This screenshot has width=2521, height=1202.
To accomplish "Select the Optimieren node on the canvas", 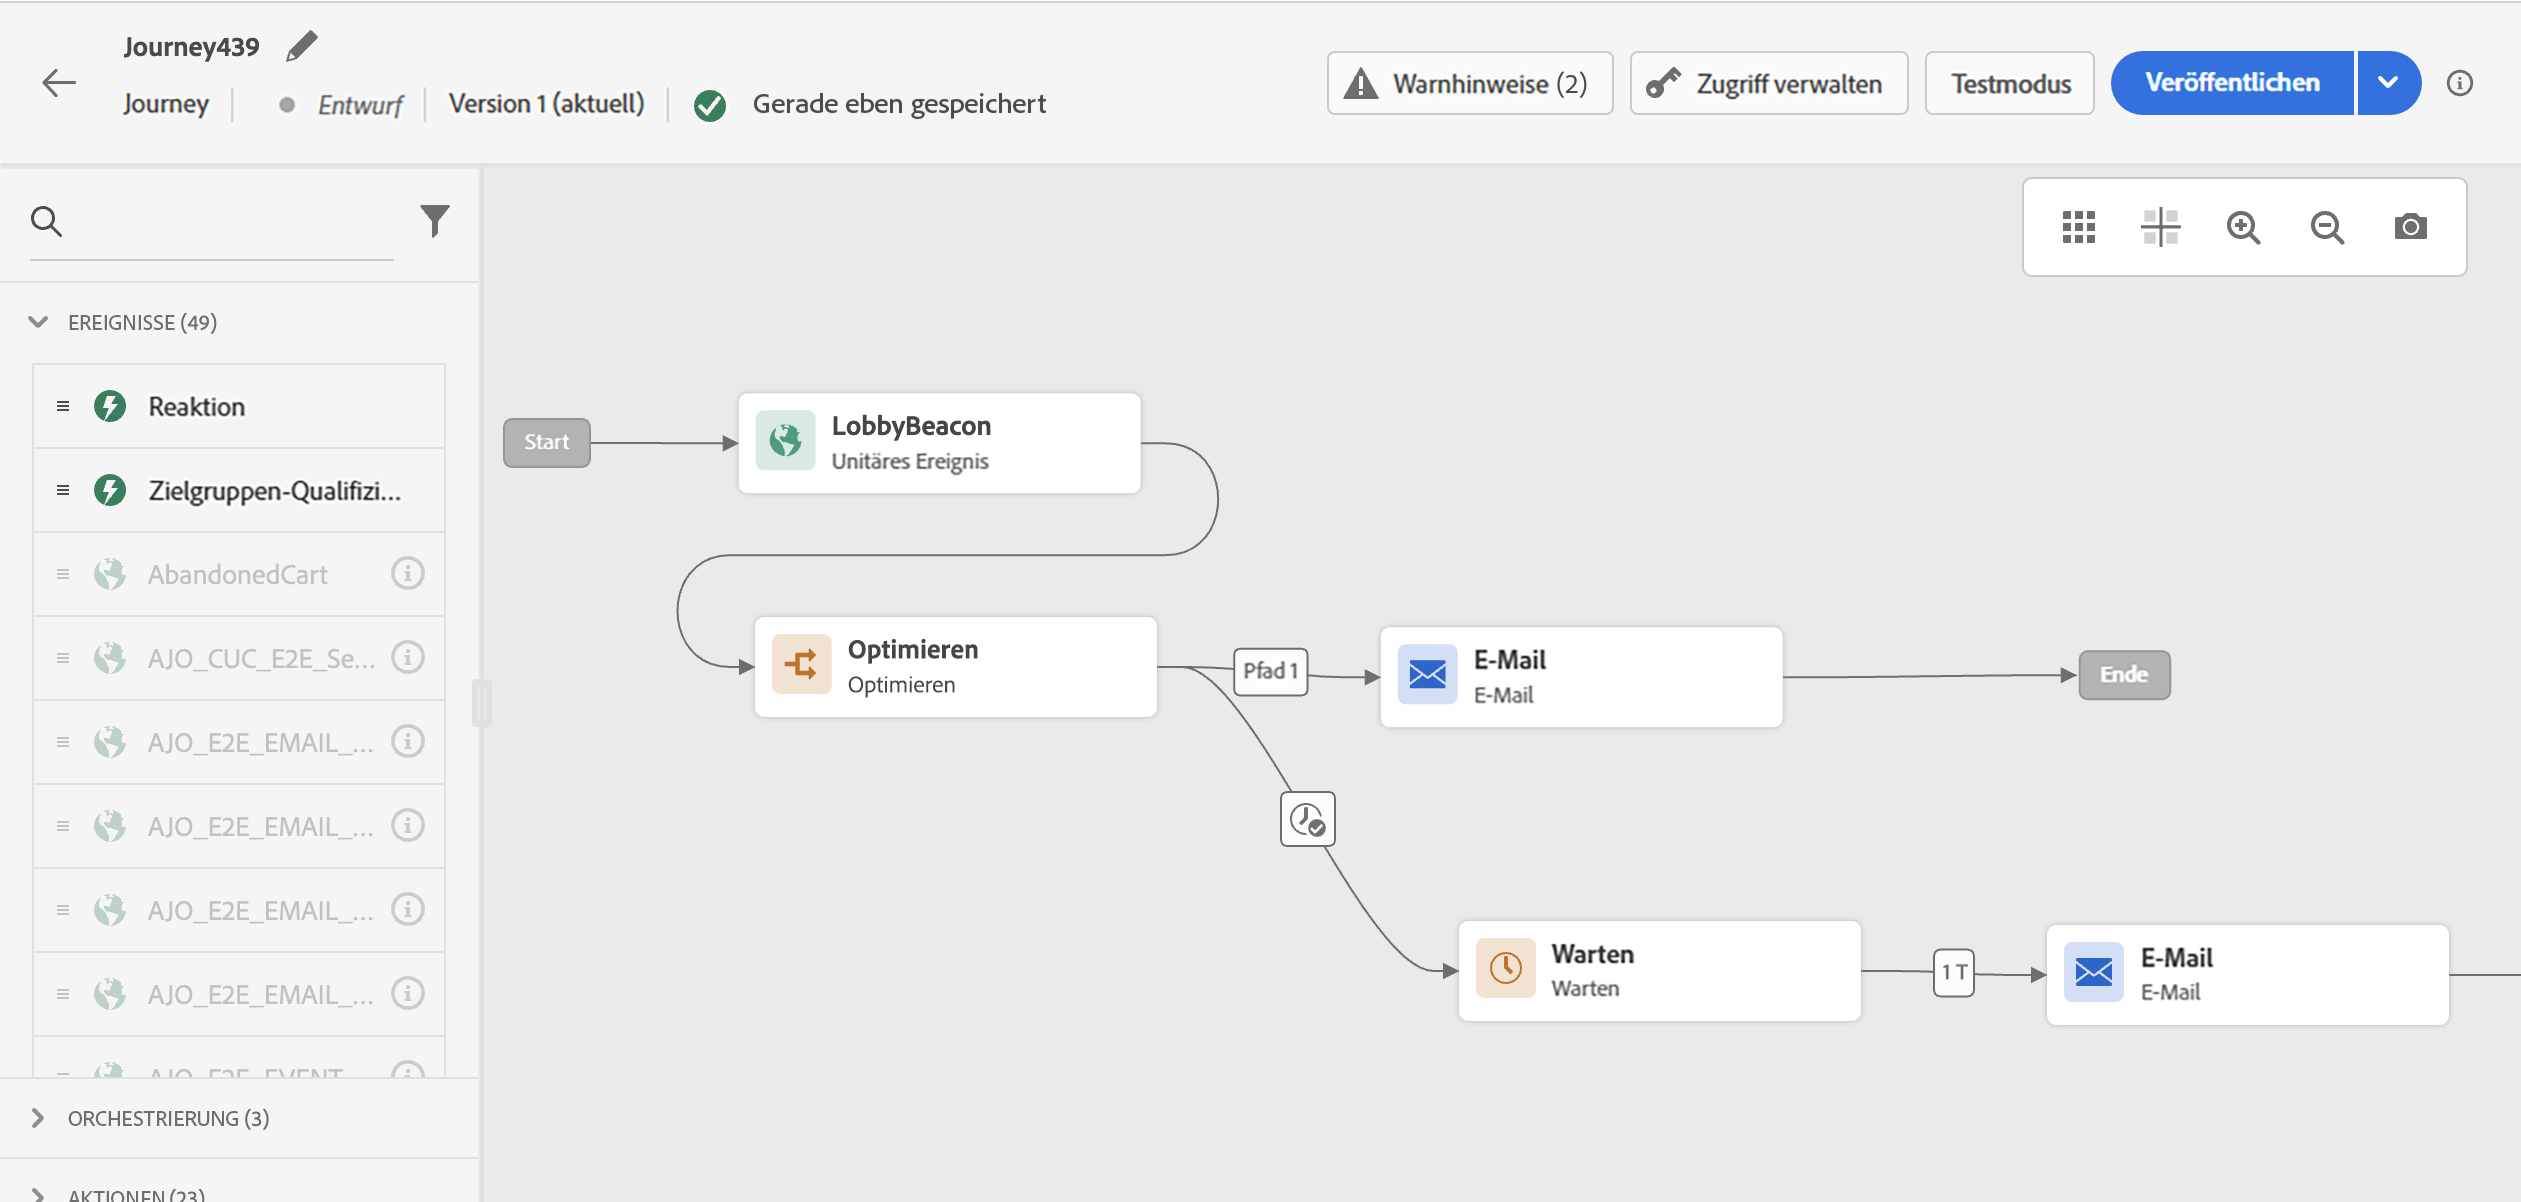I will [x=955, y=666].
